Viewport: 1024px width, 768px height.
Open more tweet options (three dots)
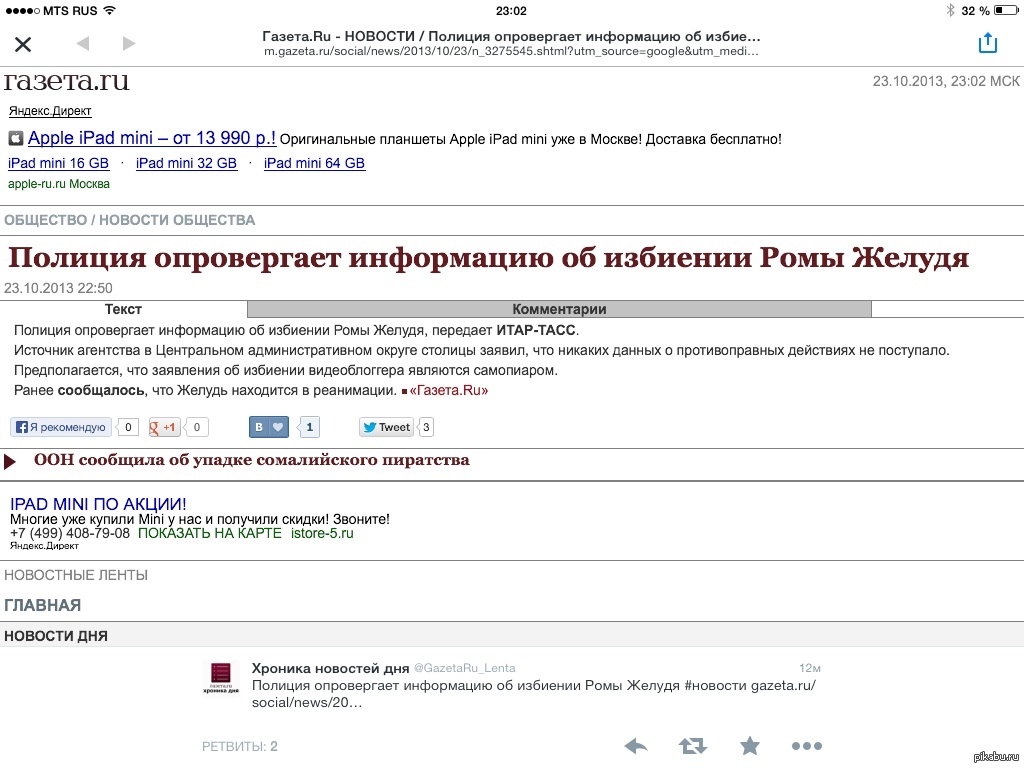tap(806, 746)
